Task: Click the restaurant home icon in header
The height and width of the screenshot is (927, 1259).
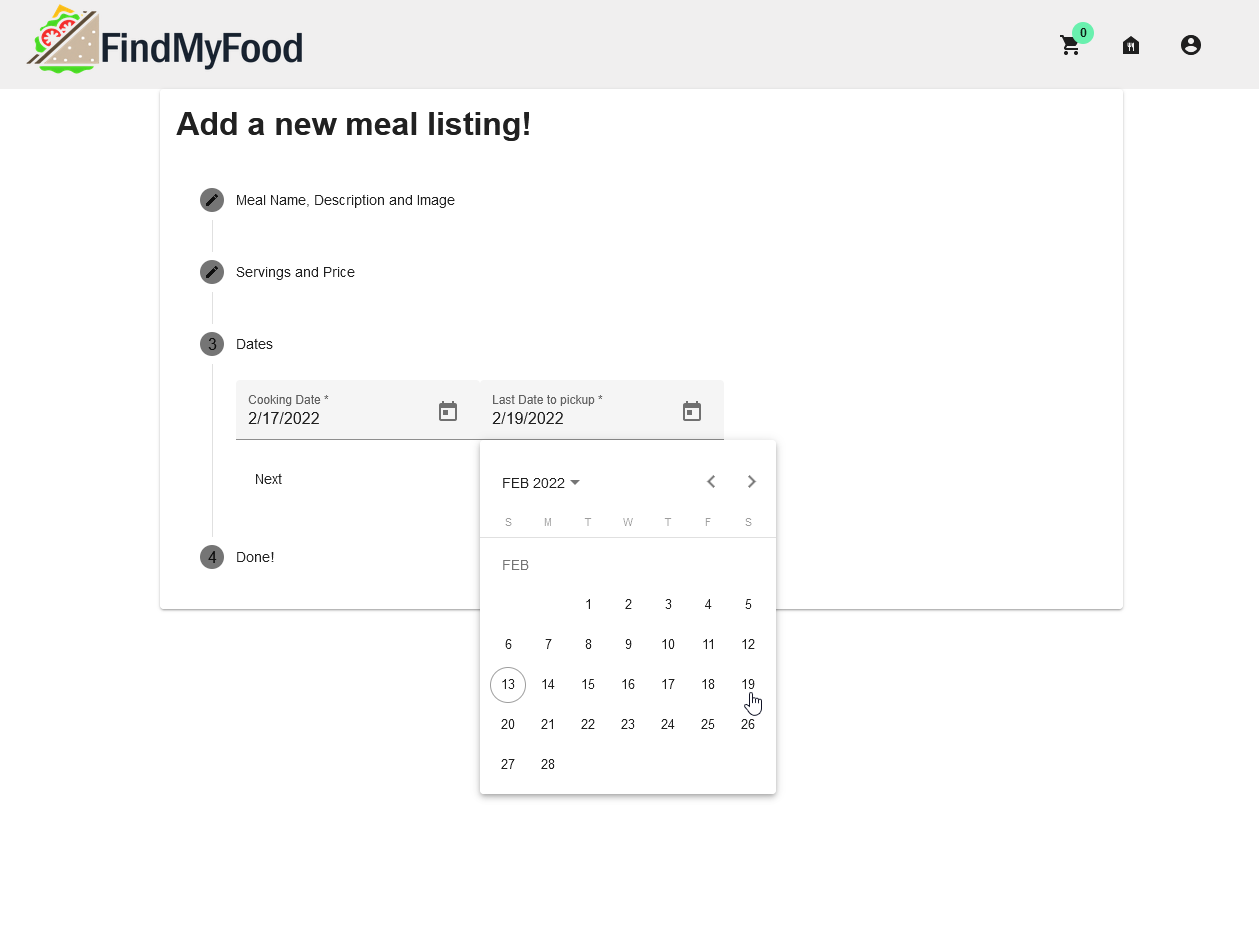Action: tap(1131, 45)
